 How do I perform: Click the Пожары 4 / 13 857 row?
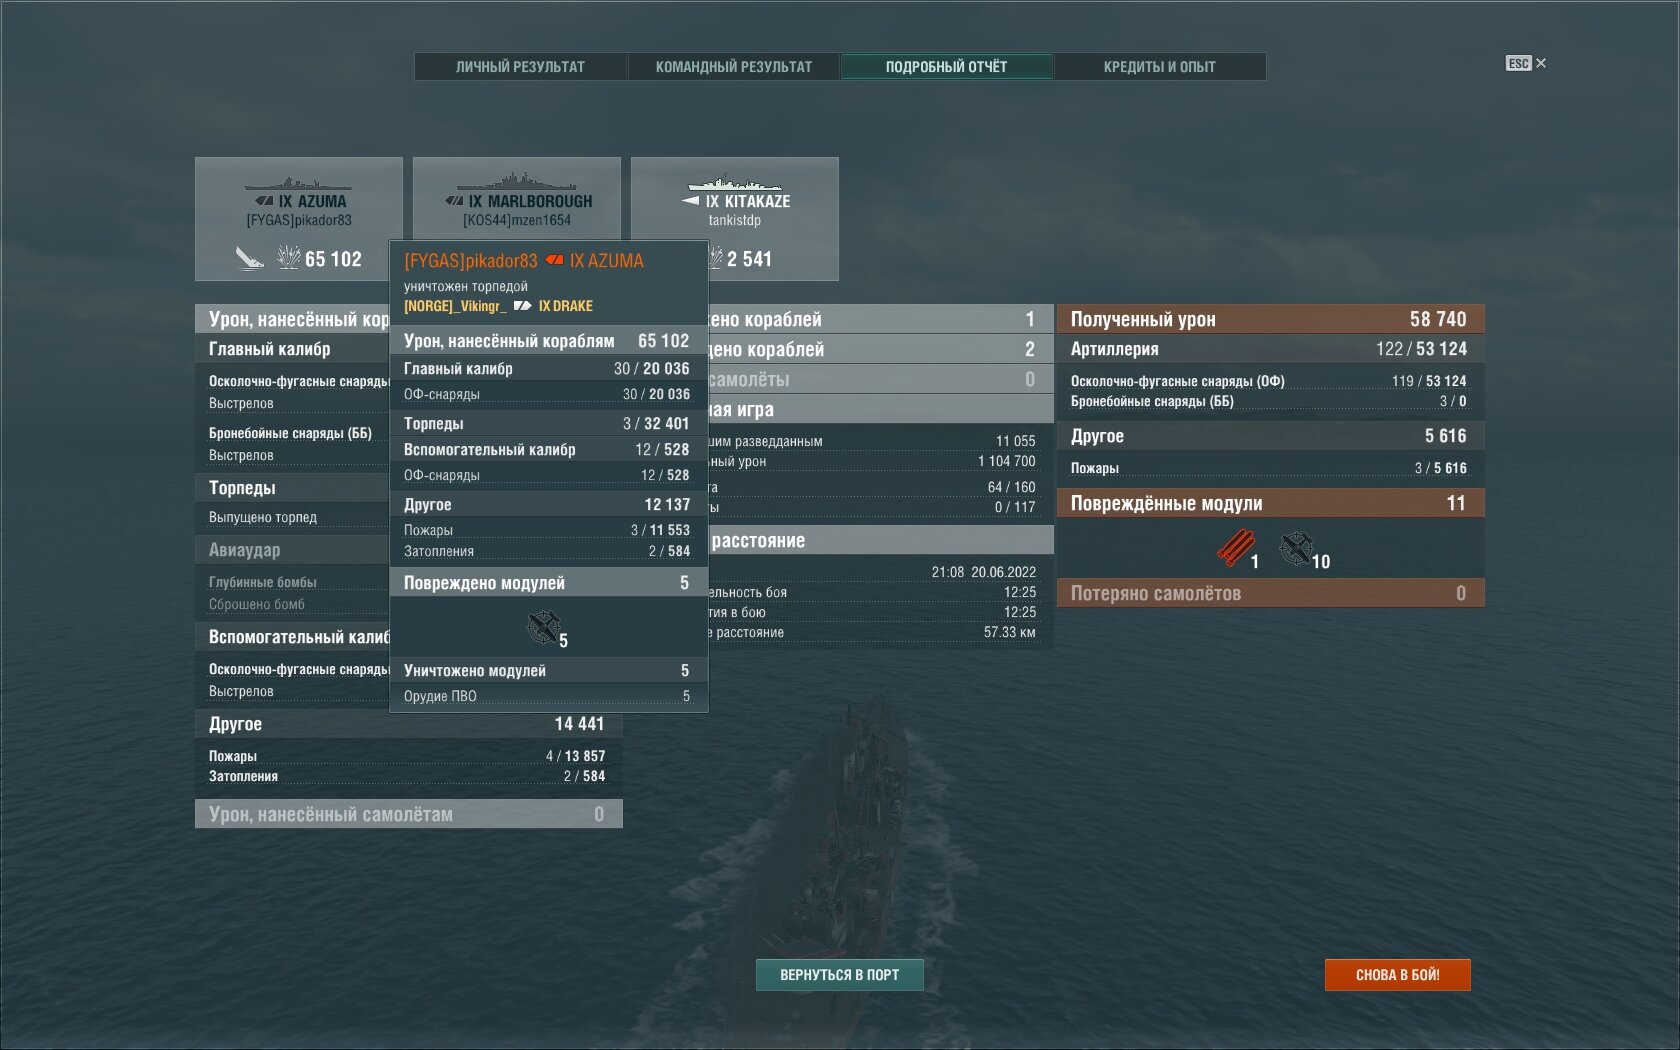(408, 756)
